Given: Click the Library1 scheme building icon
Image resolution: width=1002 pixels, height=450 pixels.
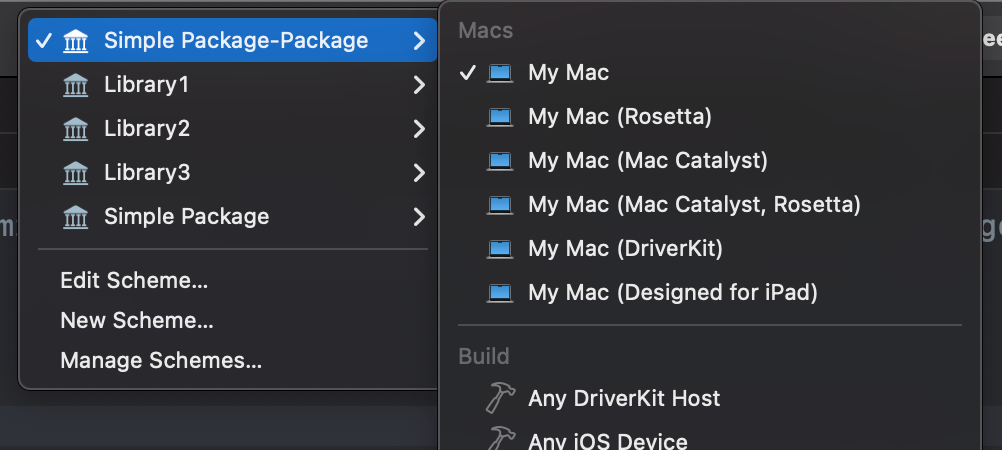Looking at the screenshot, I should 75,85.
